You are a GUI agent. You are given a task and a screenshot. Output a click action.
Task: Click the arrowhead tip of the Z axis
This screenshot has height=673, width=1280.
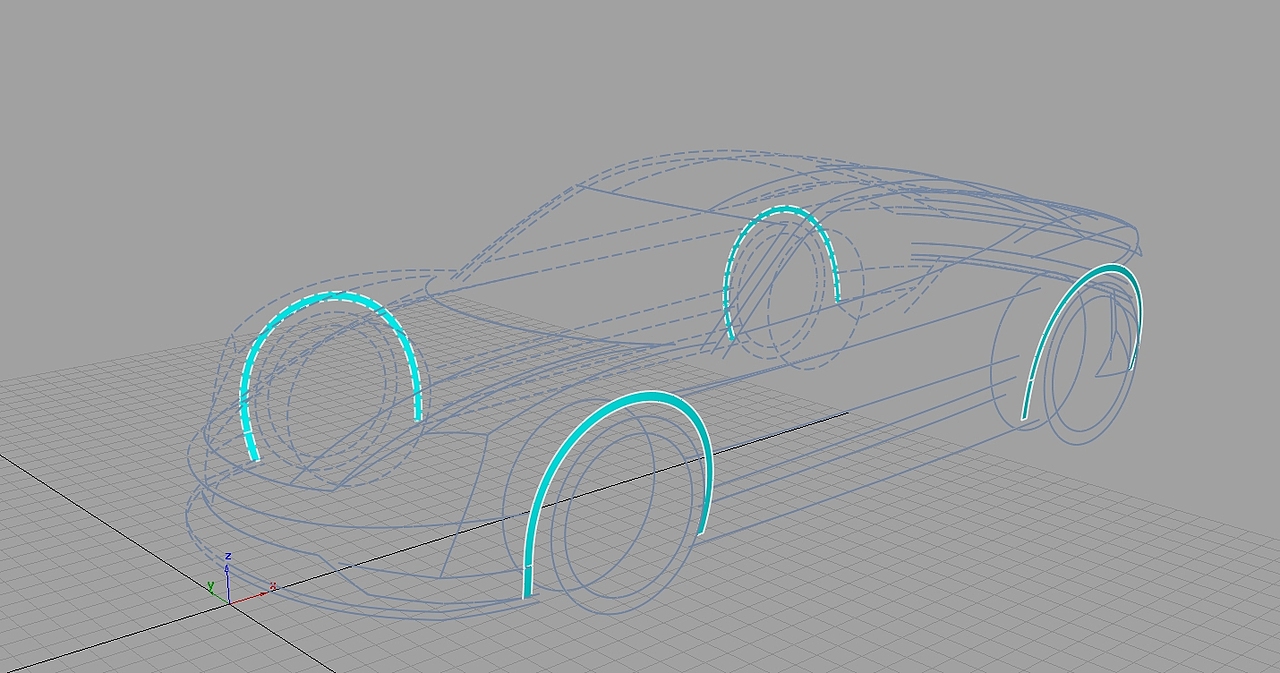(227, 567)
